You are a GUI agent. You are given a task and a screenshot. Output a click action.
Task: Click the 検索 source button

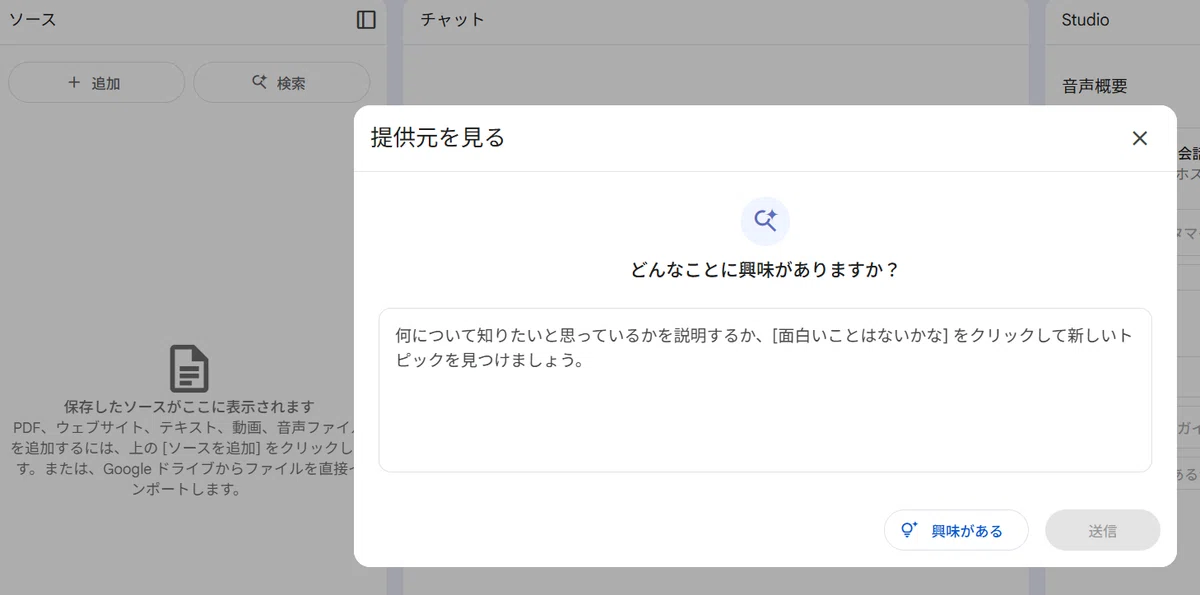click(x=281, y=83)
